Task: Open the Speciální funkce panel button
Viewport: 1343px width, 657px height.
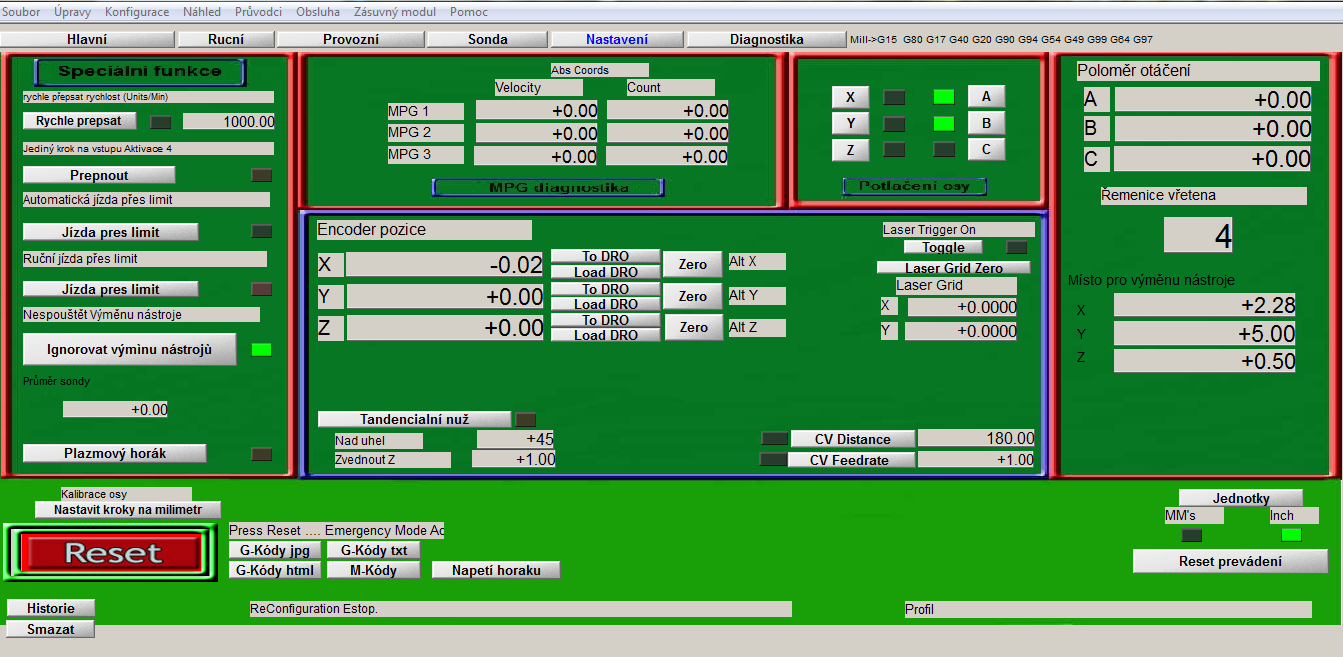Action: pos(140,72)
